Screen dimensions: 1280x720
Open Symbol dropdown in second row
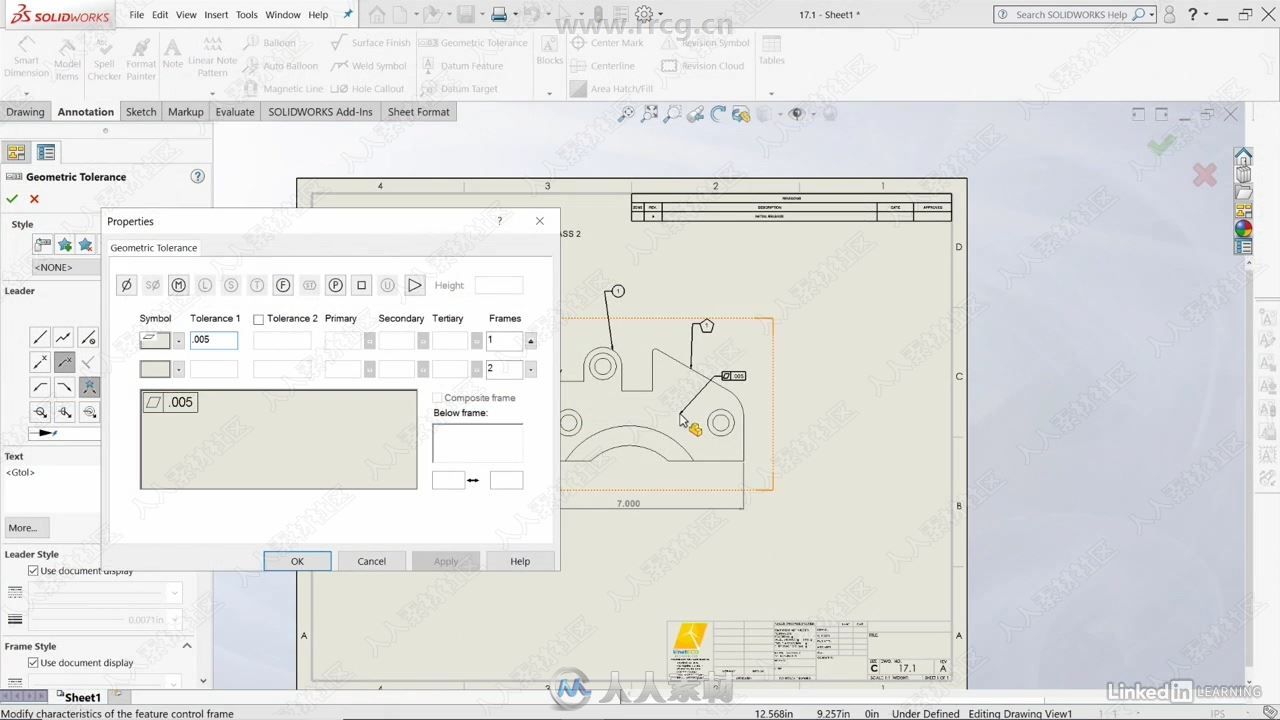[x=179, y=369]
